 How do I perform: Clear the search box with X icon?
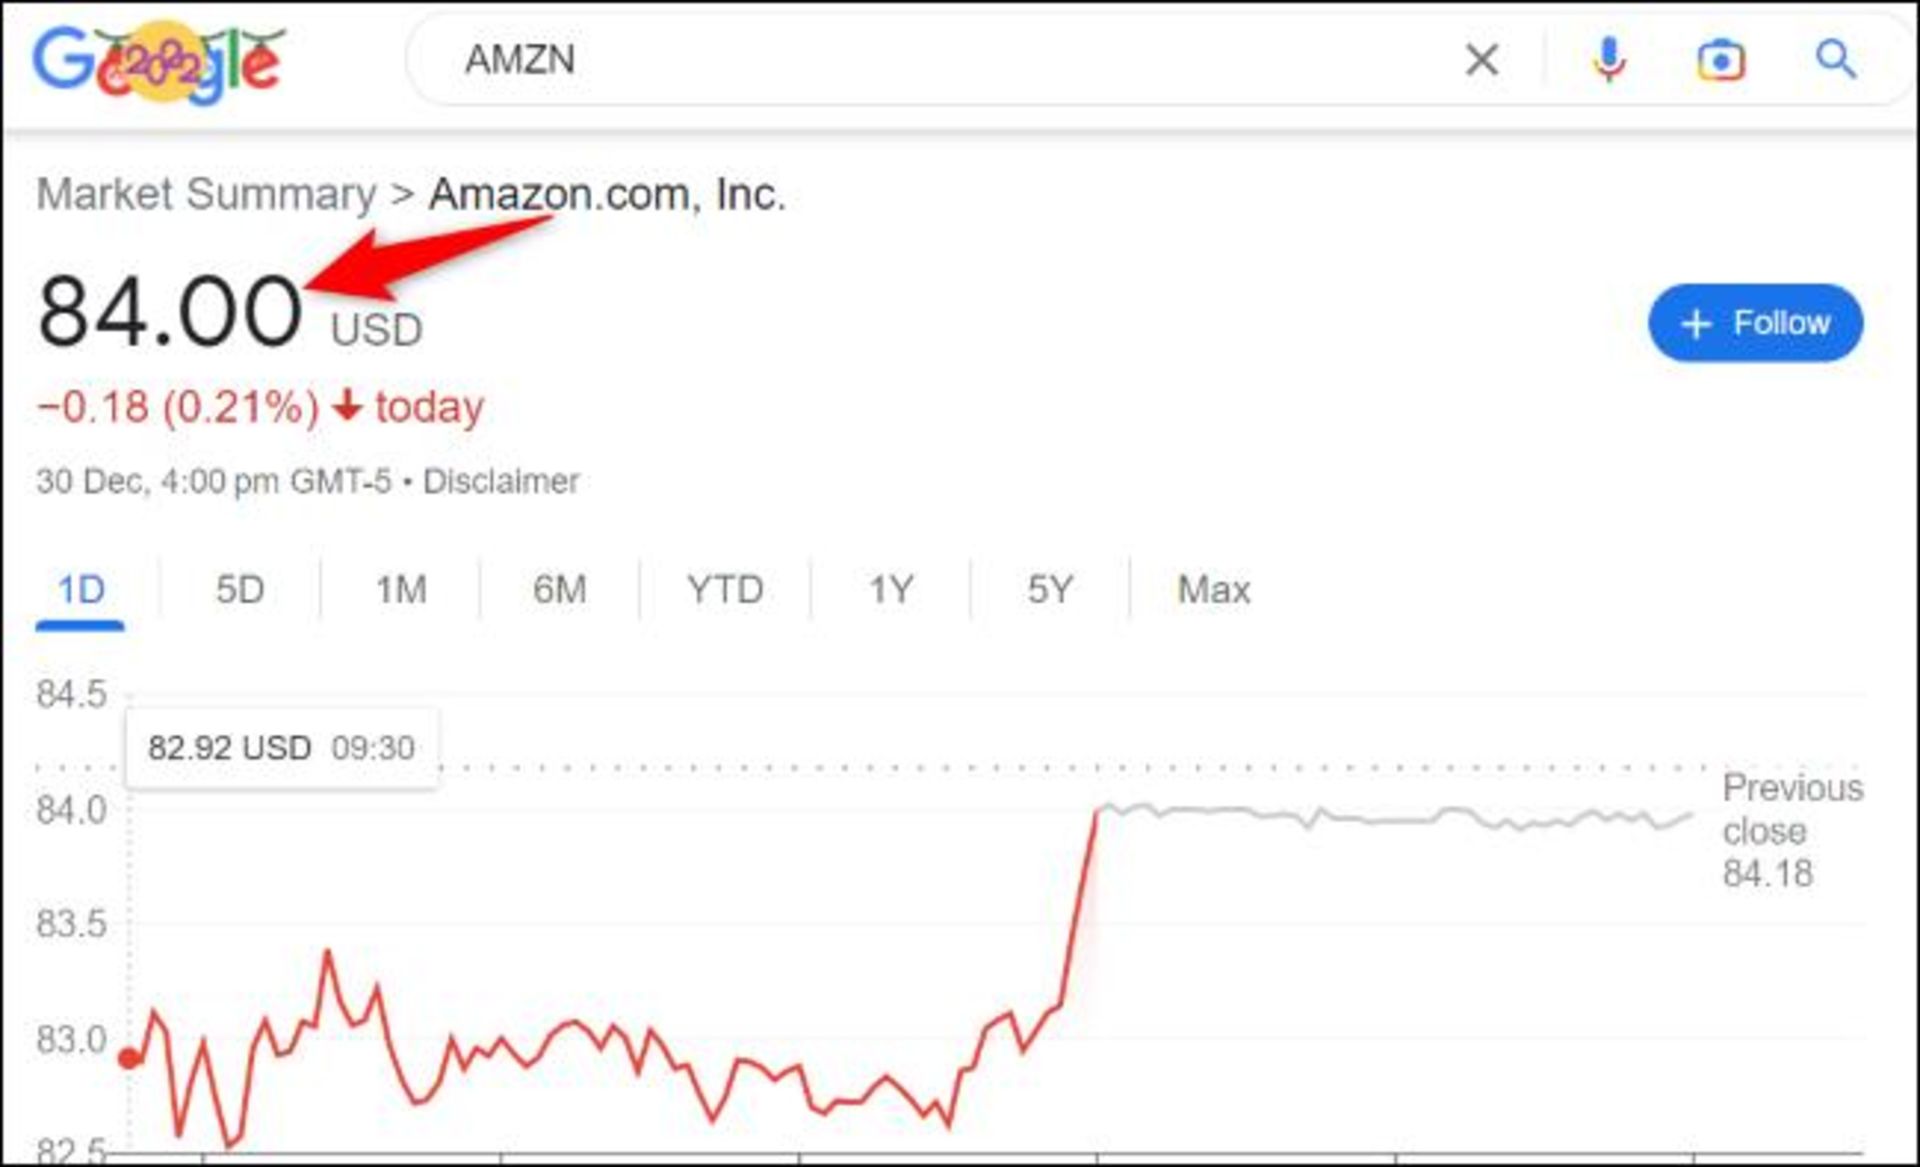pyautogui.click(x=1481, y=60)
